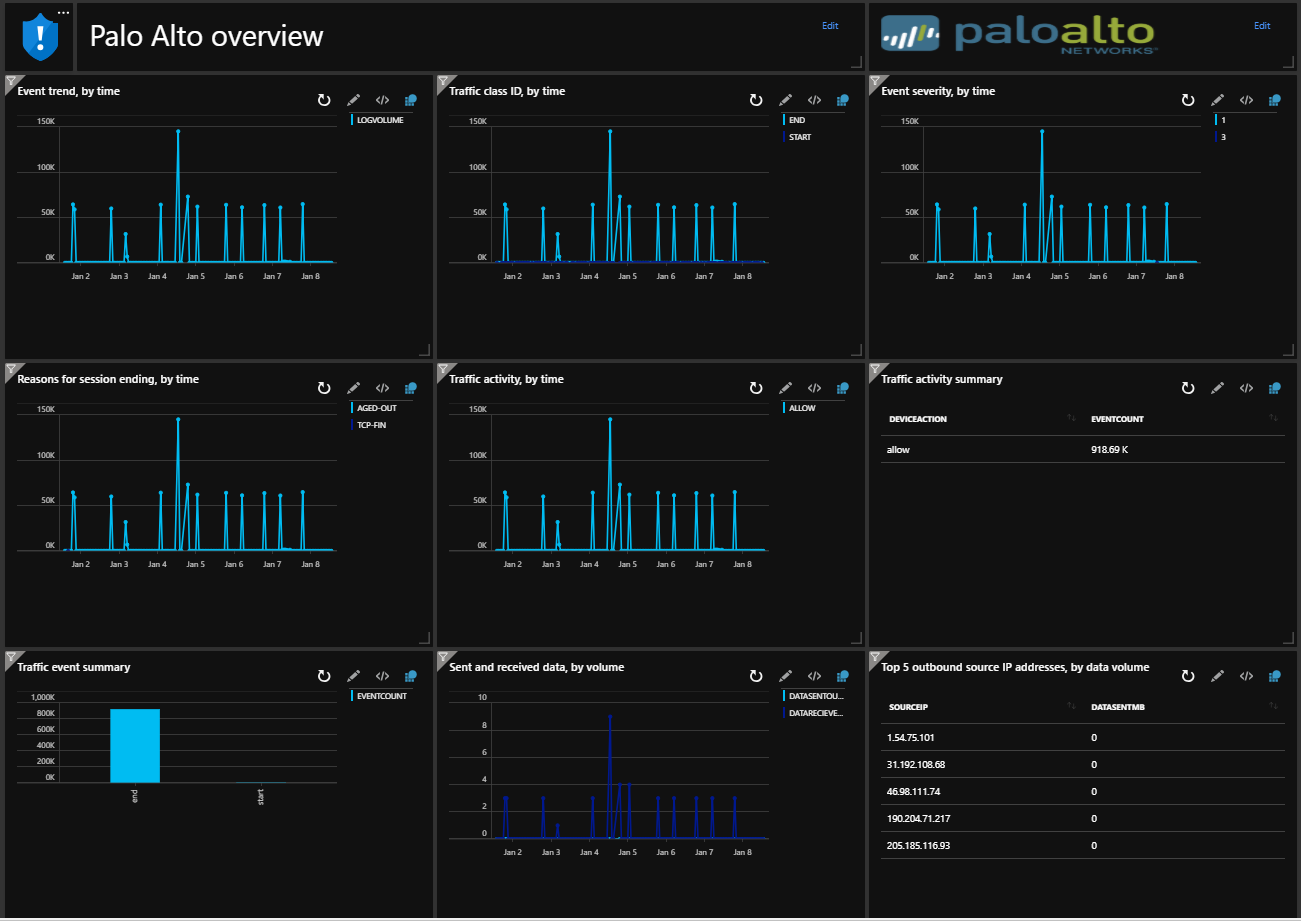The width and height of the screenshot is (1301, 921).
Task: Open Traffic event summary in Log Analytics
Action: (x=411, y=676)
